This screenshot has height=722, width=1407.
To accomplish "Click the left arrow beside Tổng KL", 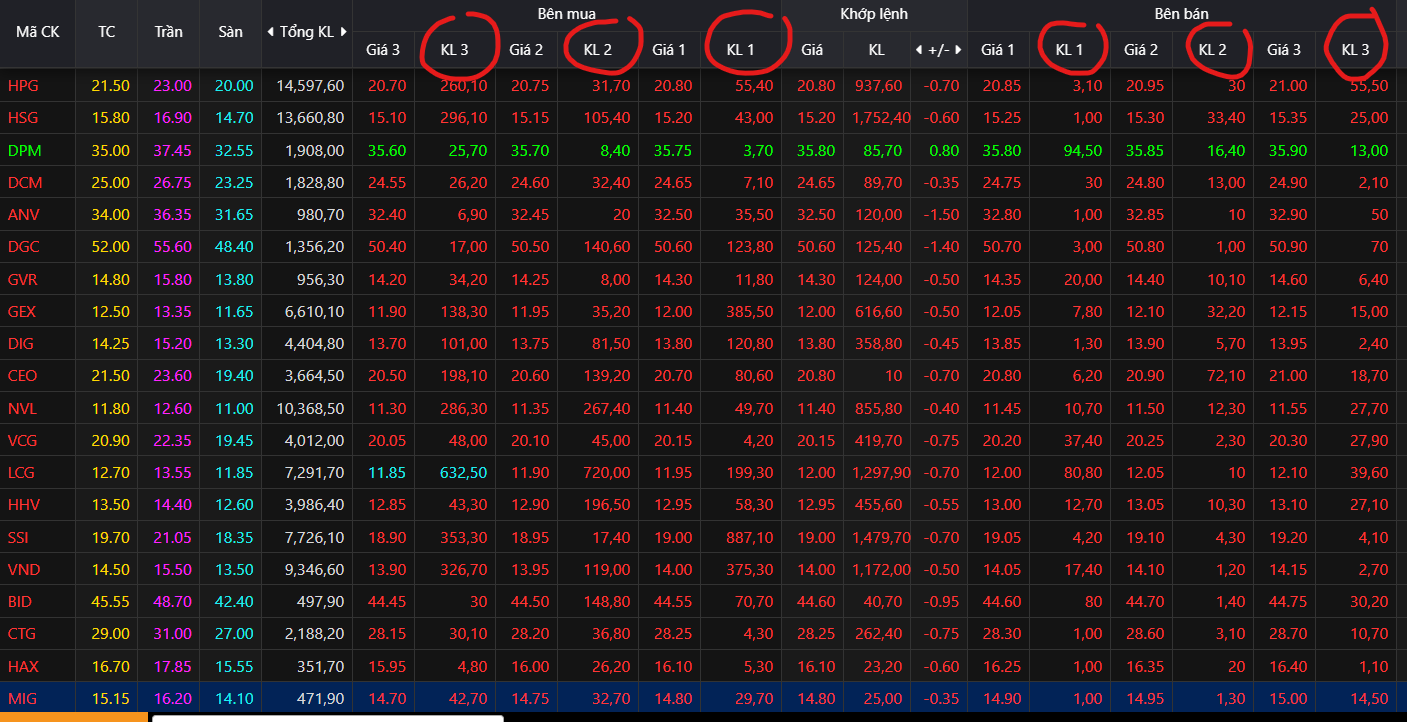I will coord(270,32).
